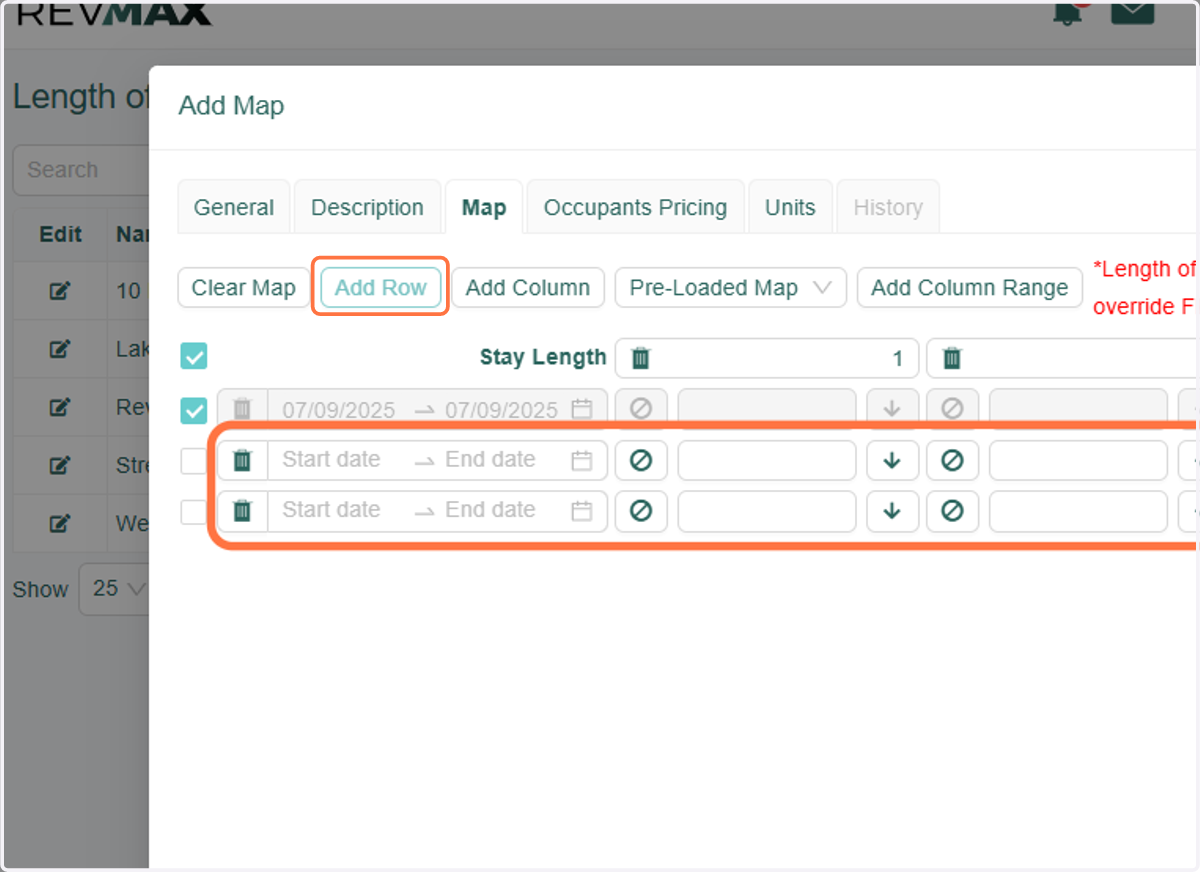Click second block icon in last empty row
This screenshot has width=1200, height=872.
(952, 510)
